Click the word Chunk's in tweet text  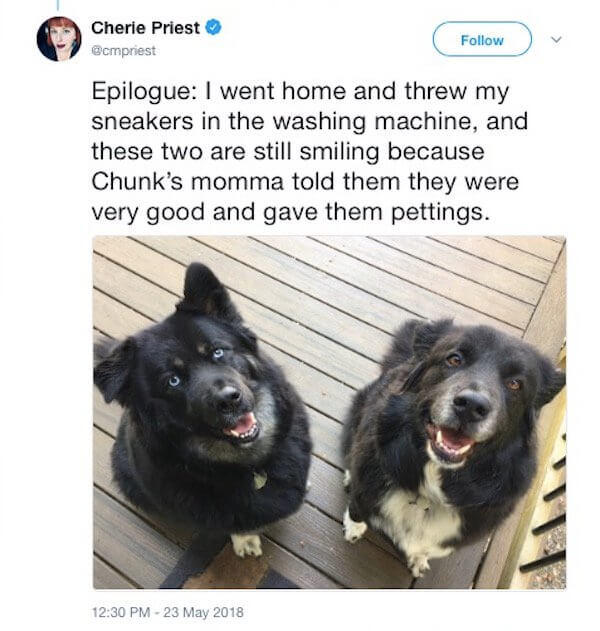point(137,181)
